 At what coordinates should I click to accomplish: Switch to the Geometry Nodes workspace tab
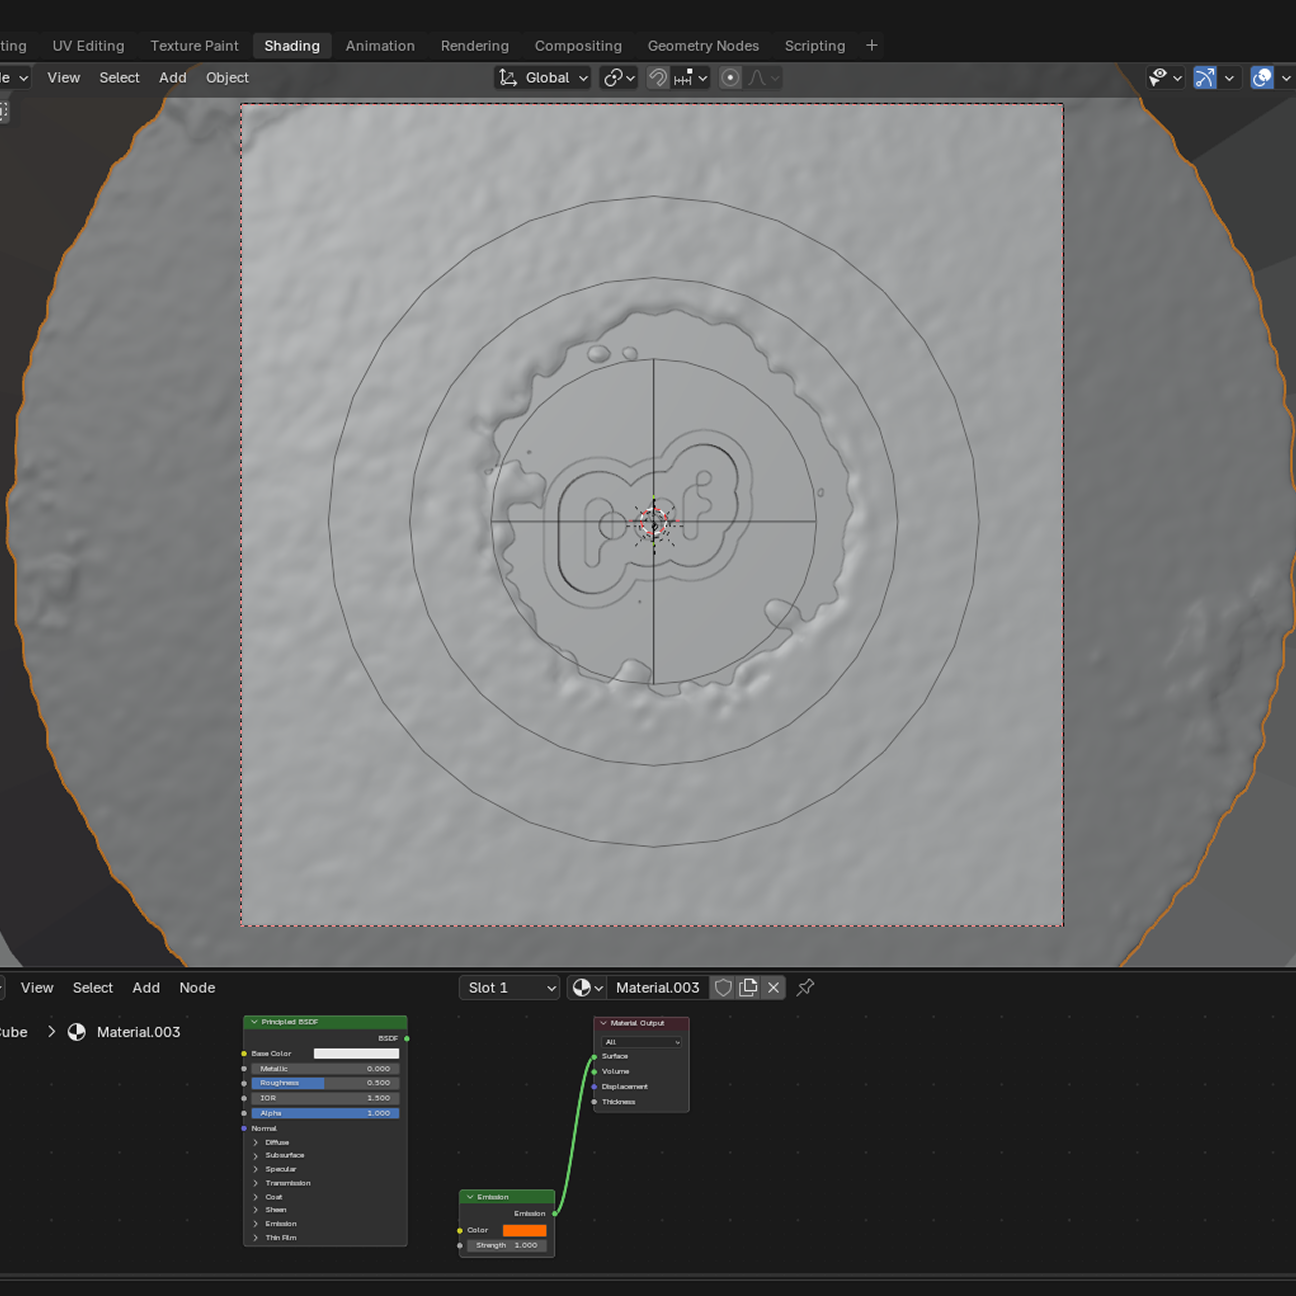point(703,45)
